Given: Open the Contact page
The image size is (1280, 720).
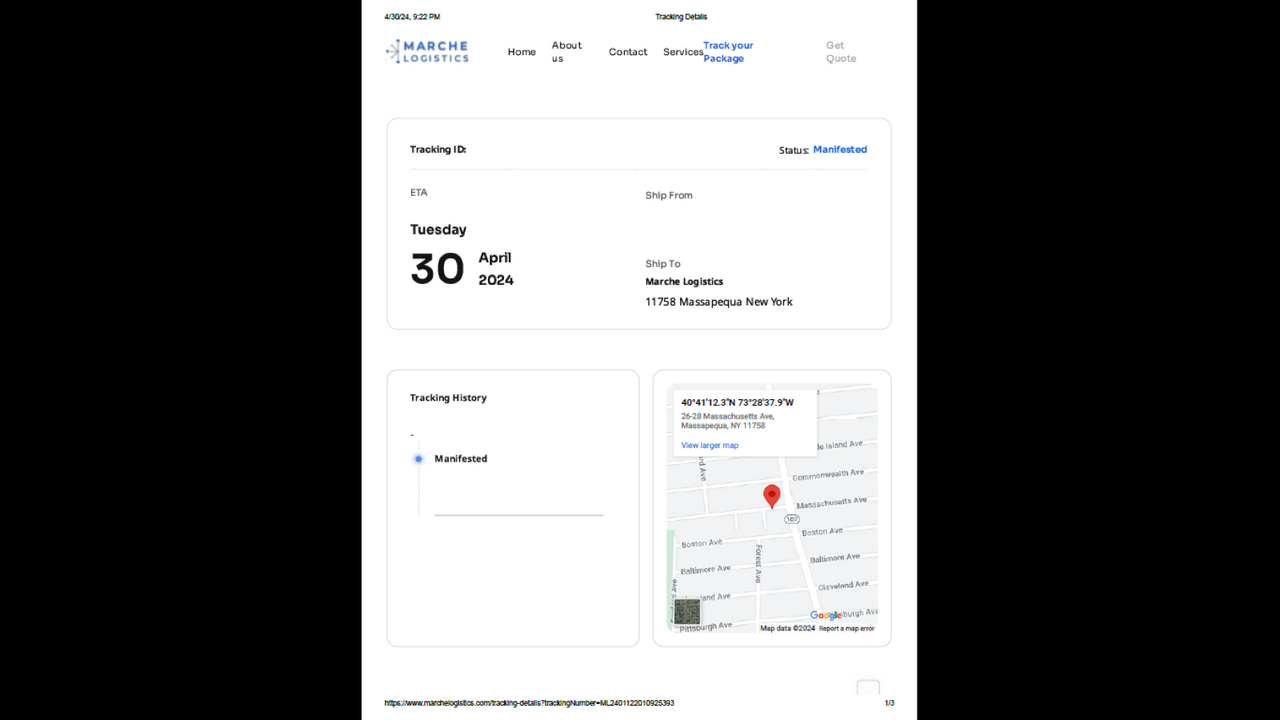Looking at the screenshot, I should pos(628,52).
